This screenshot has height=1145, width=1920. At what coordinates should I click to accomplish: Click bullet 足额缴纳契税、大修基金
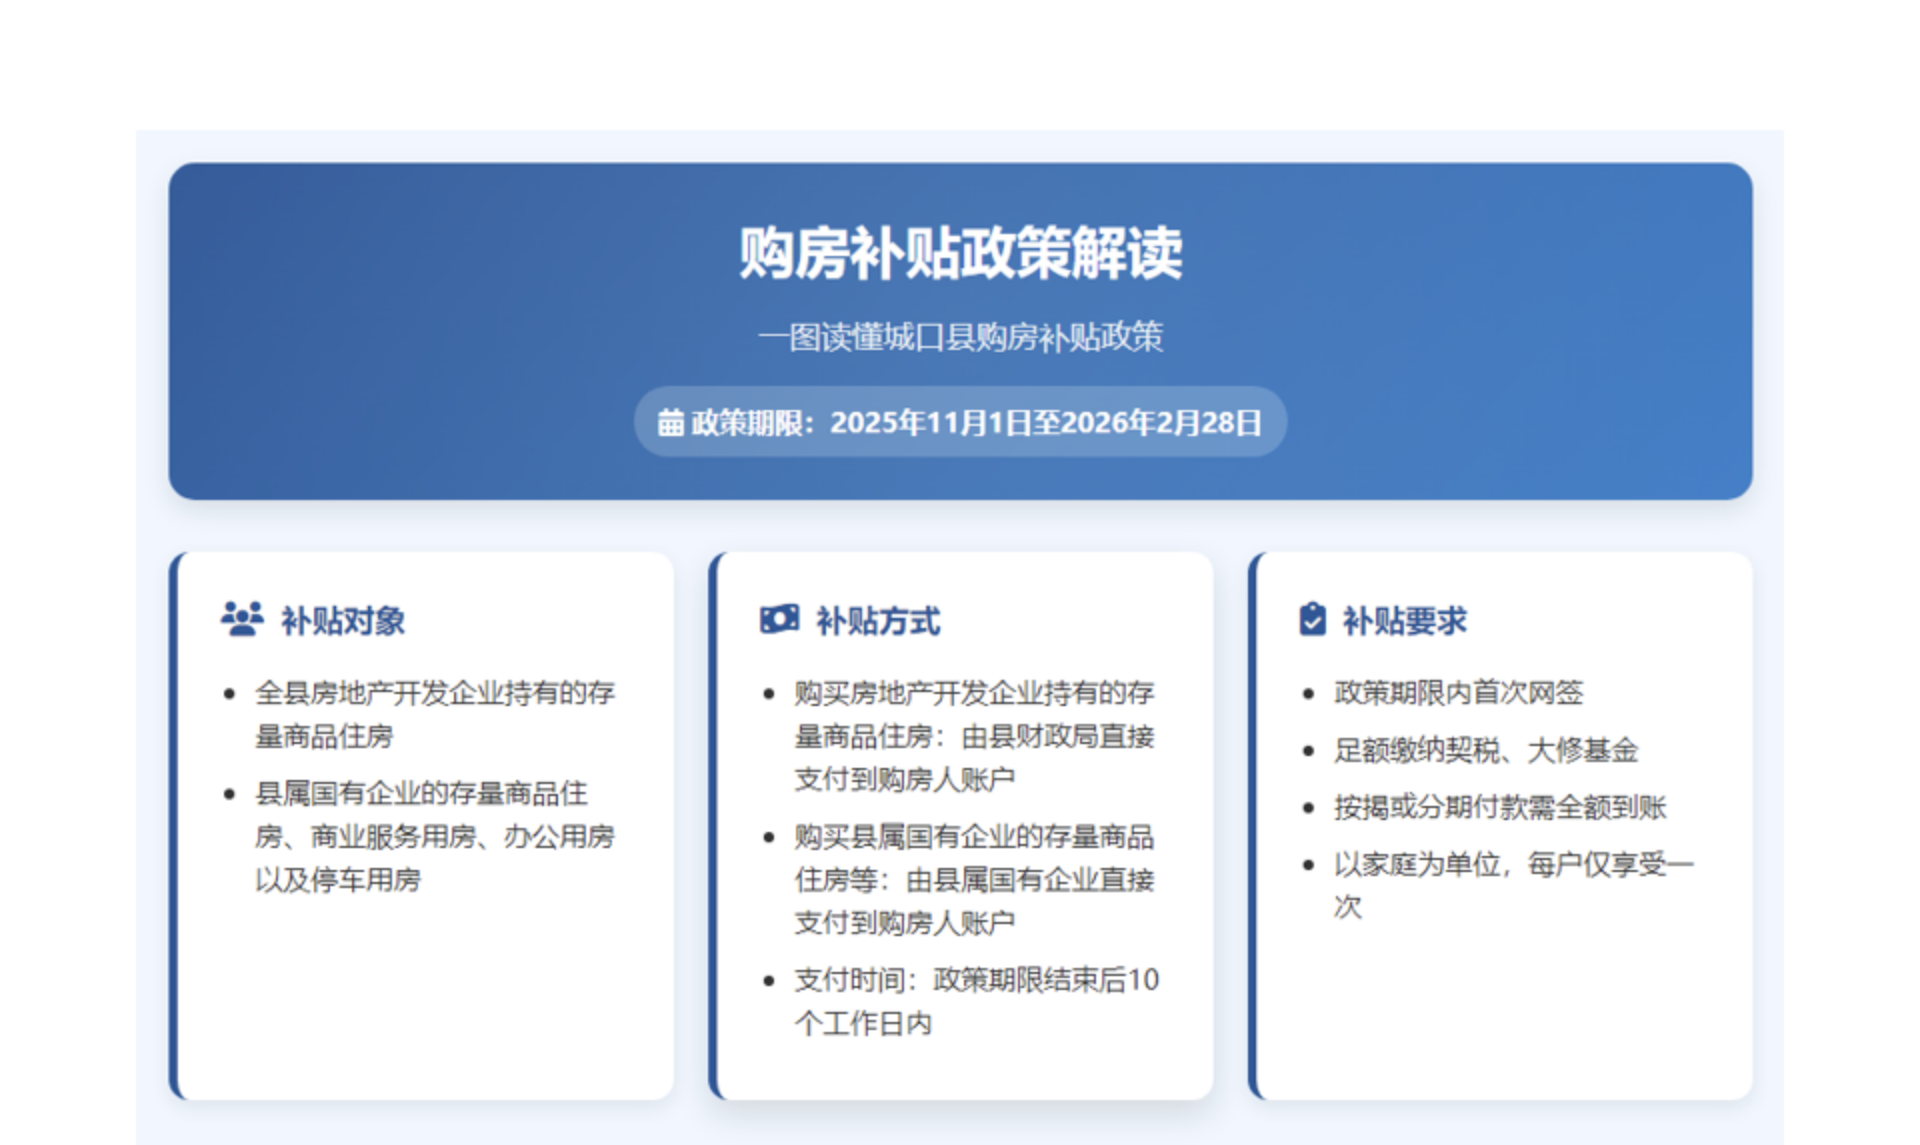pyautogui.click(x=1485, y=750)
